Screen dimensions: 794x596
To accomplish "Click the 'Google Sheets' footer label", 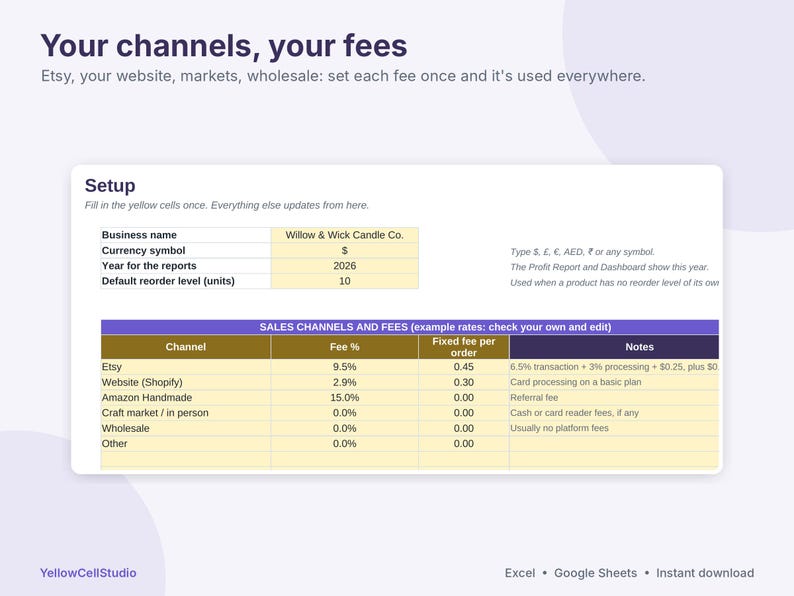I will point(596,573).
